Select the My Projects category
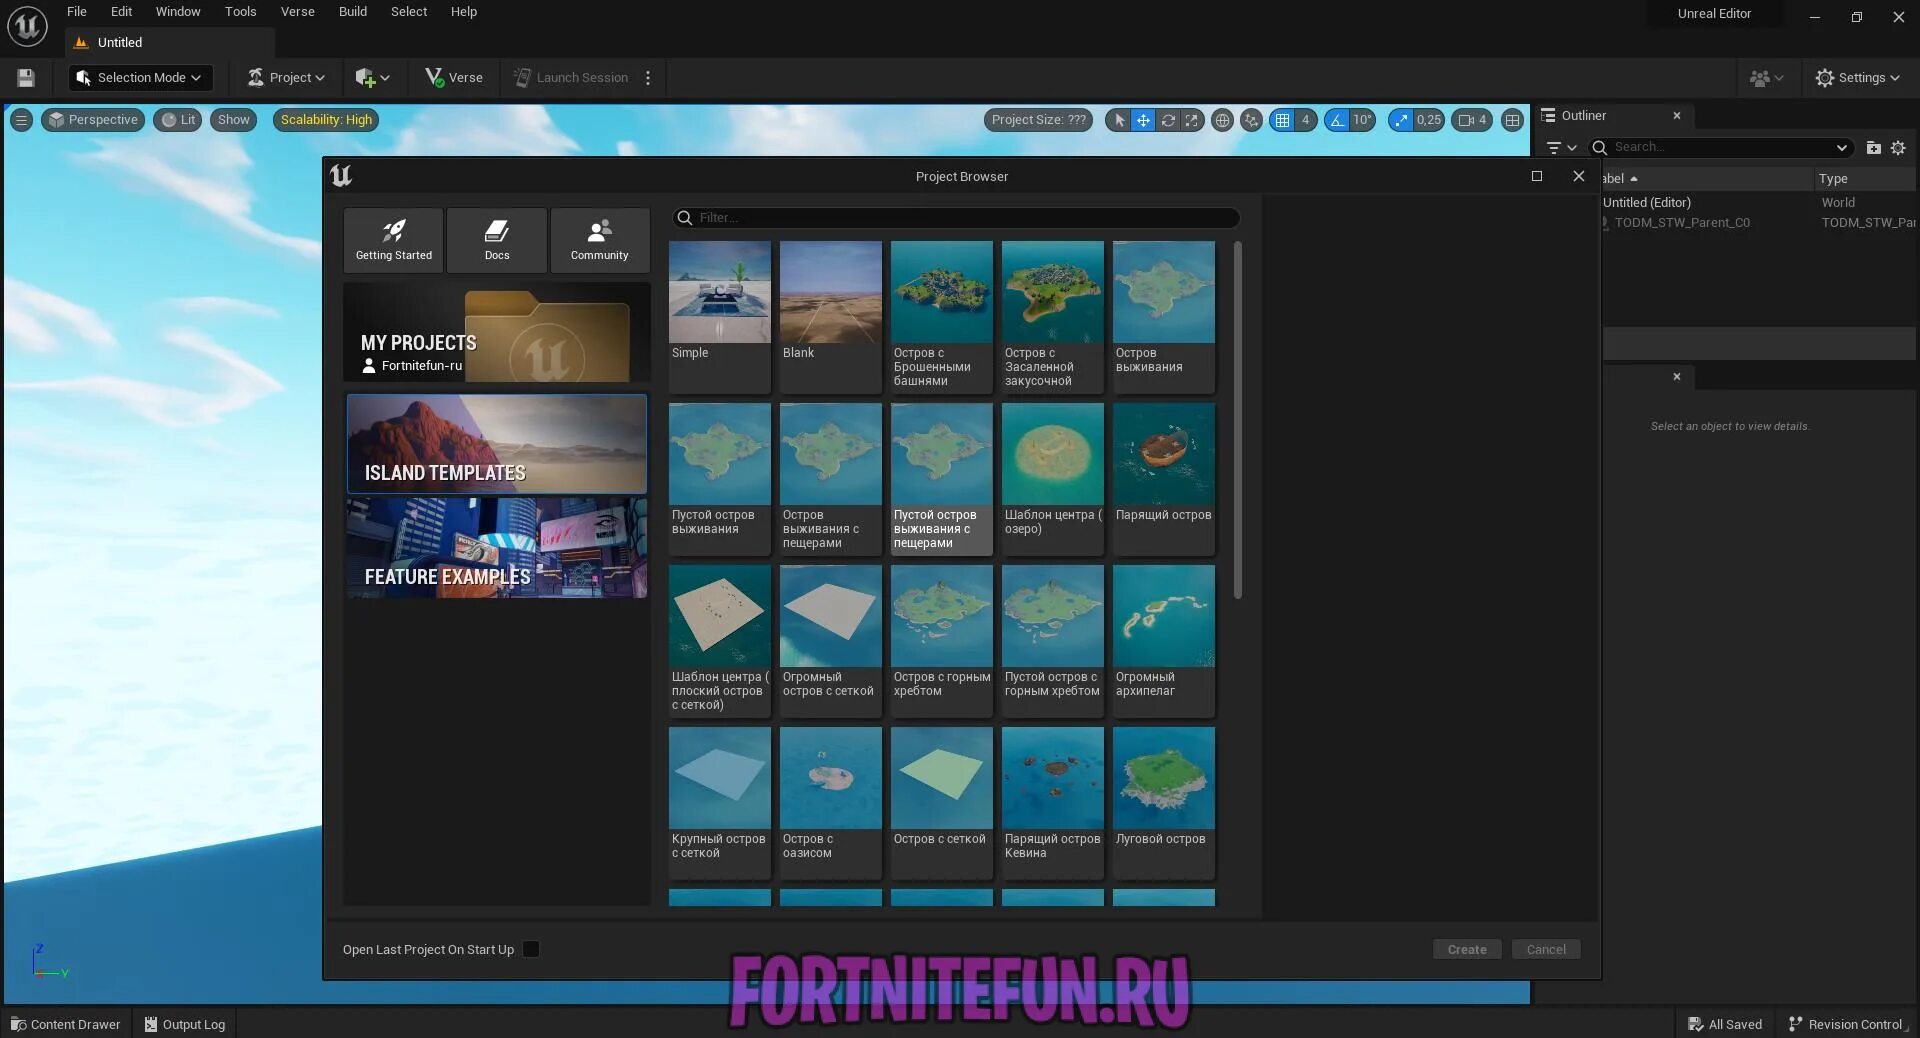The height and width of the screenshot is (1038, 1920). coord(497,332)
